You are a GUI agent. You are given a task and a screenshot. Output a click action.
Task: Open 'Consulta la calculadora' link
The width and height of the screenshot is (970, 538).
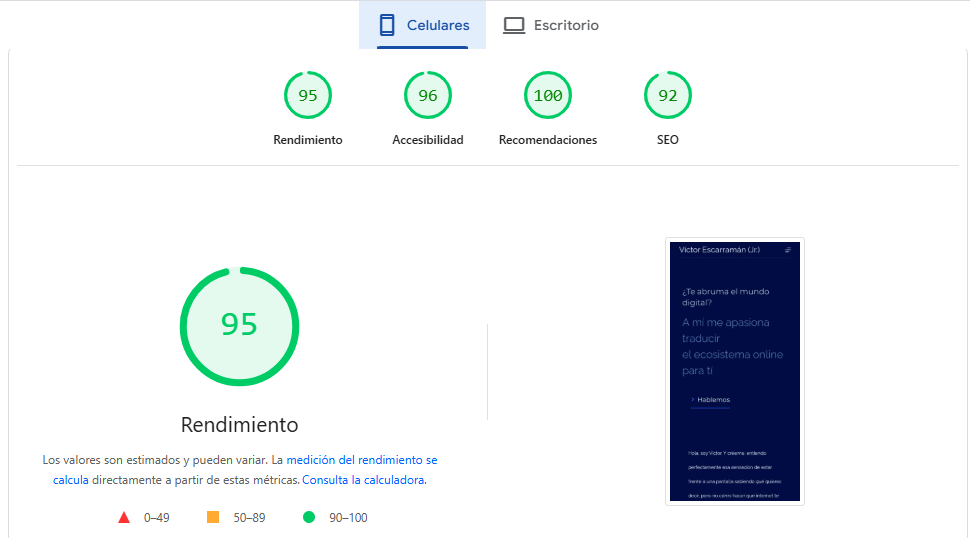coord(364,480)
